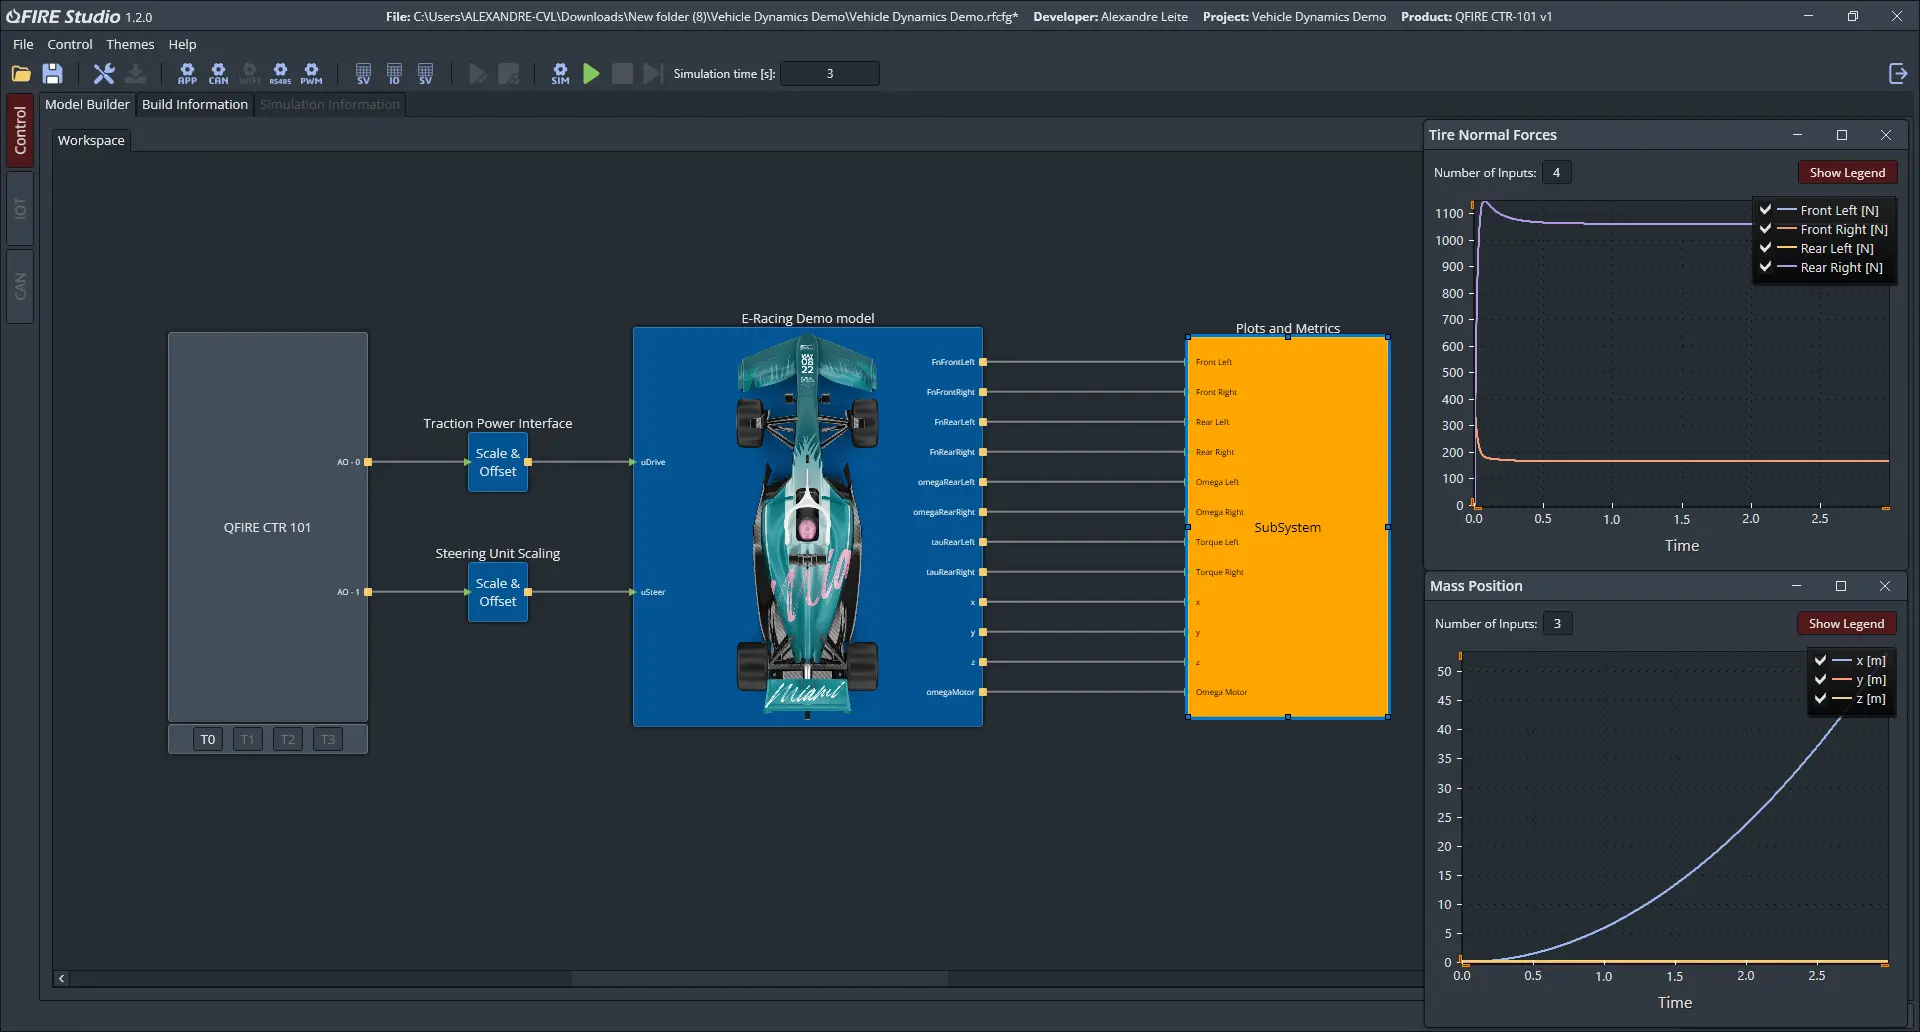Click the workspace scrollbar left arrow
1920x1032 pixels.
62,978
